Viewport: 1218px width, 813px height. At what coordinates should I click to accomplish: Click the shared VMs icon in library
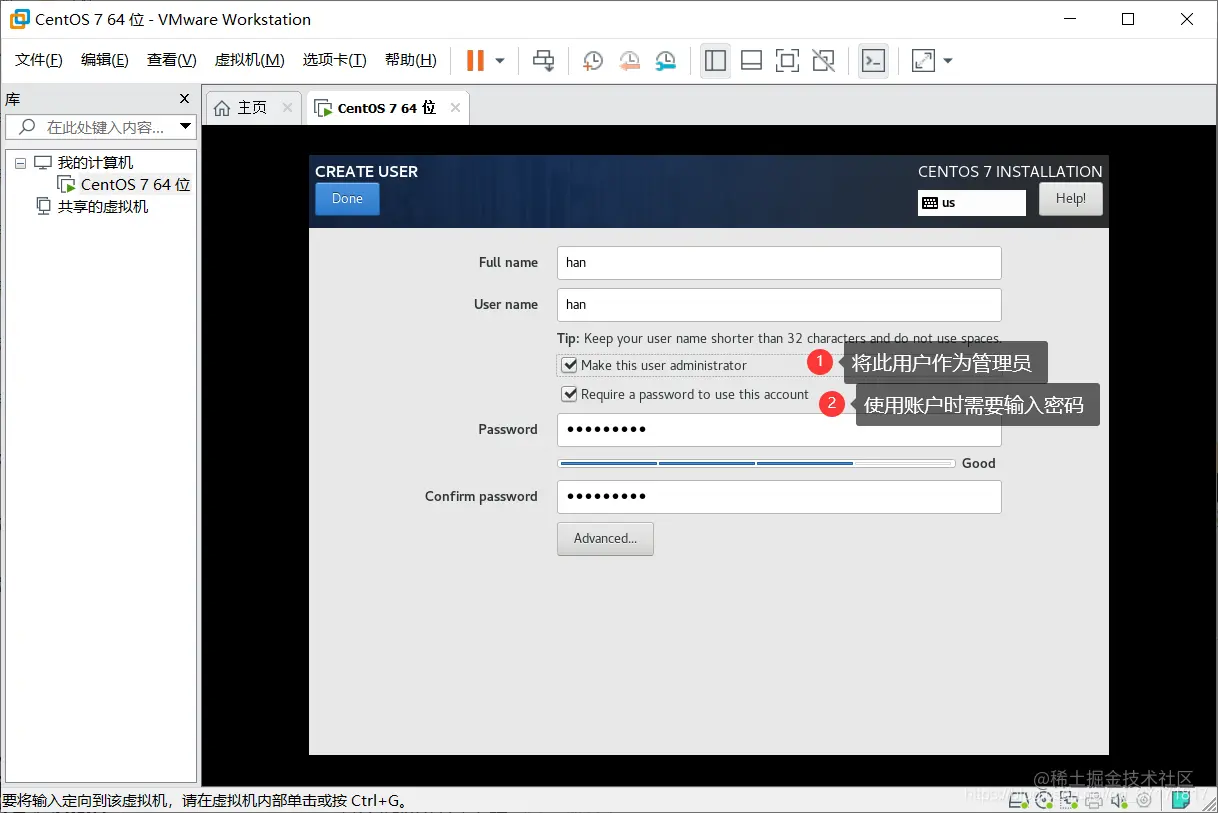tap(43, 206)
